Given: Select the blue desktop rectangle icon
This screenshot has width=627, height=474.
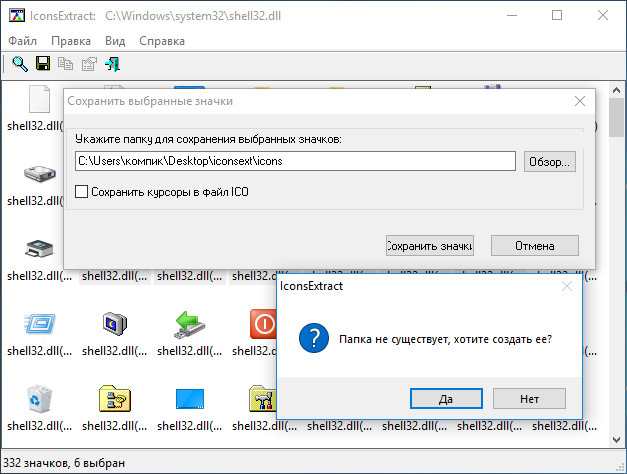Looking at the screenshot, I should point(190,399).
